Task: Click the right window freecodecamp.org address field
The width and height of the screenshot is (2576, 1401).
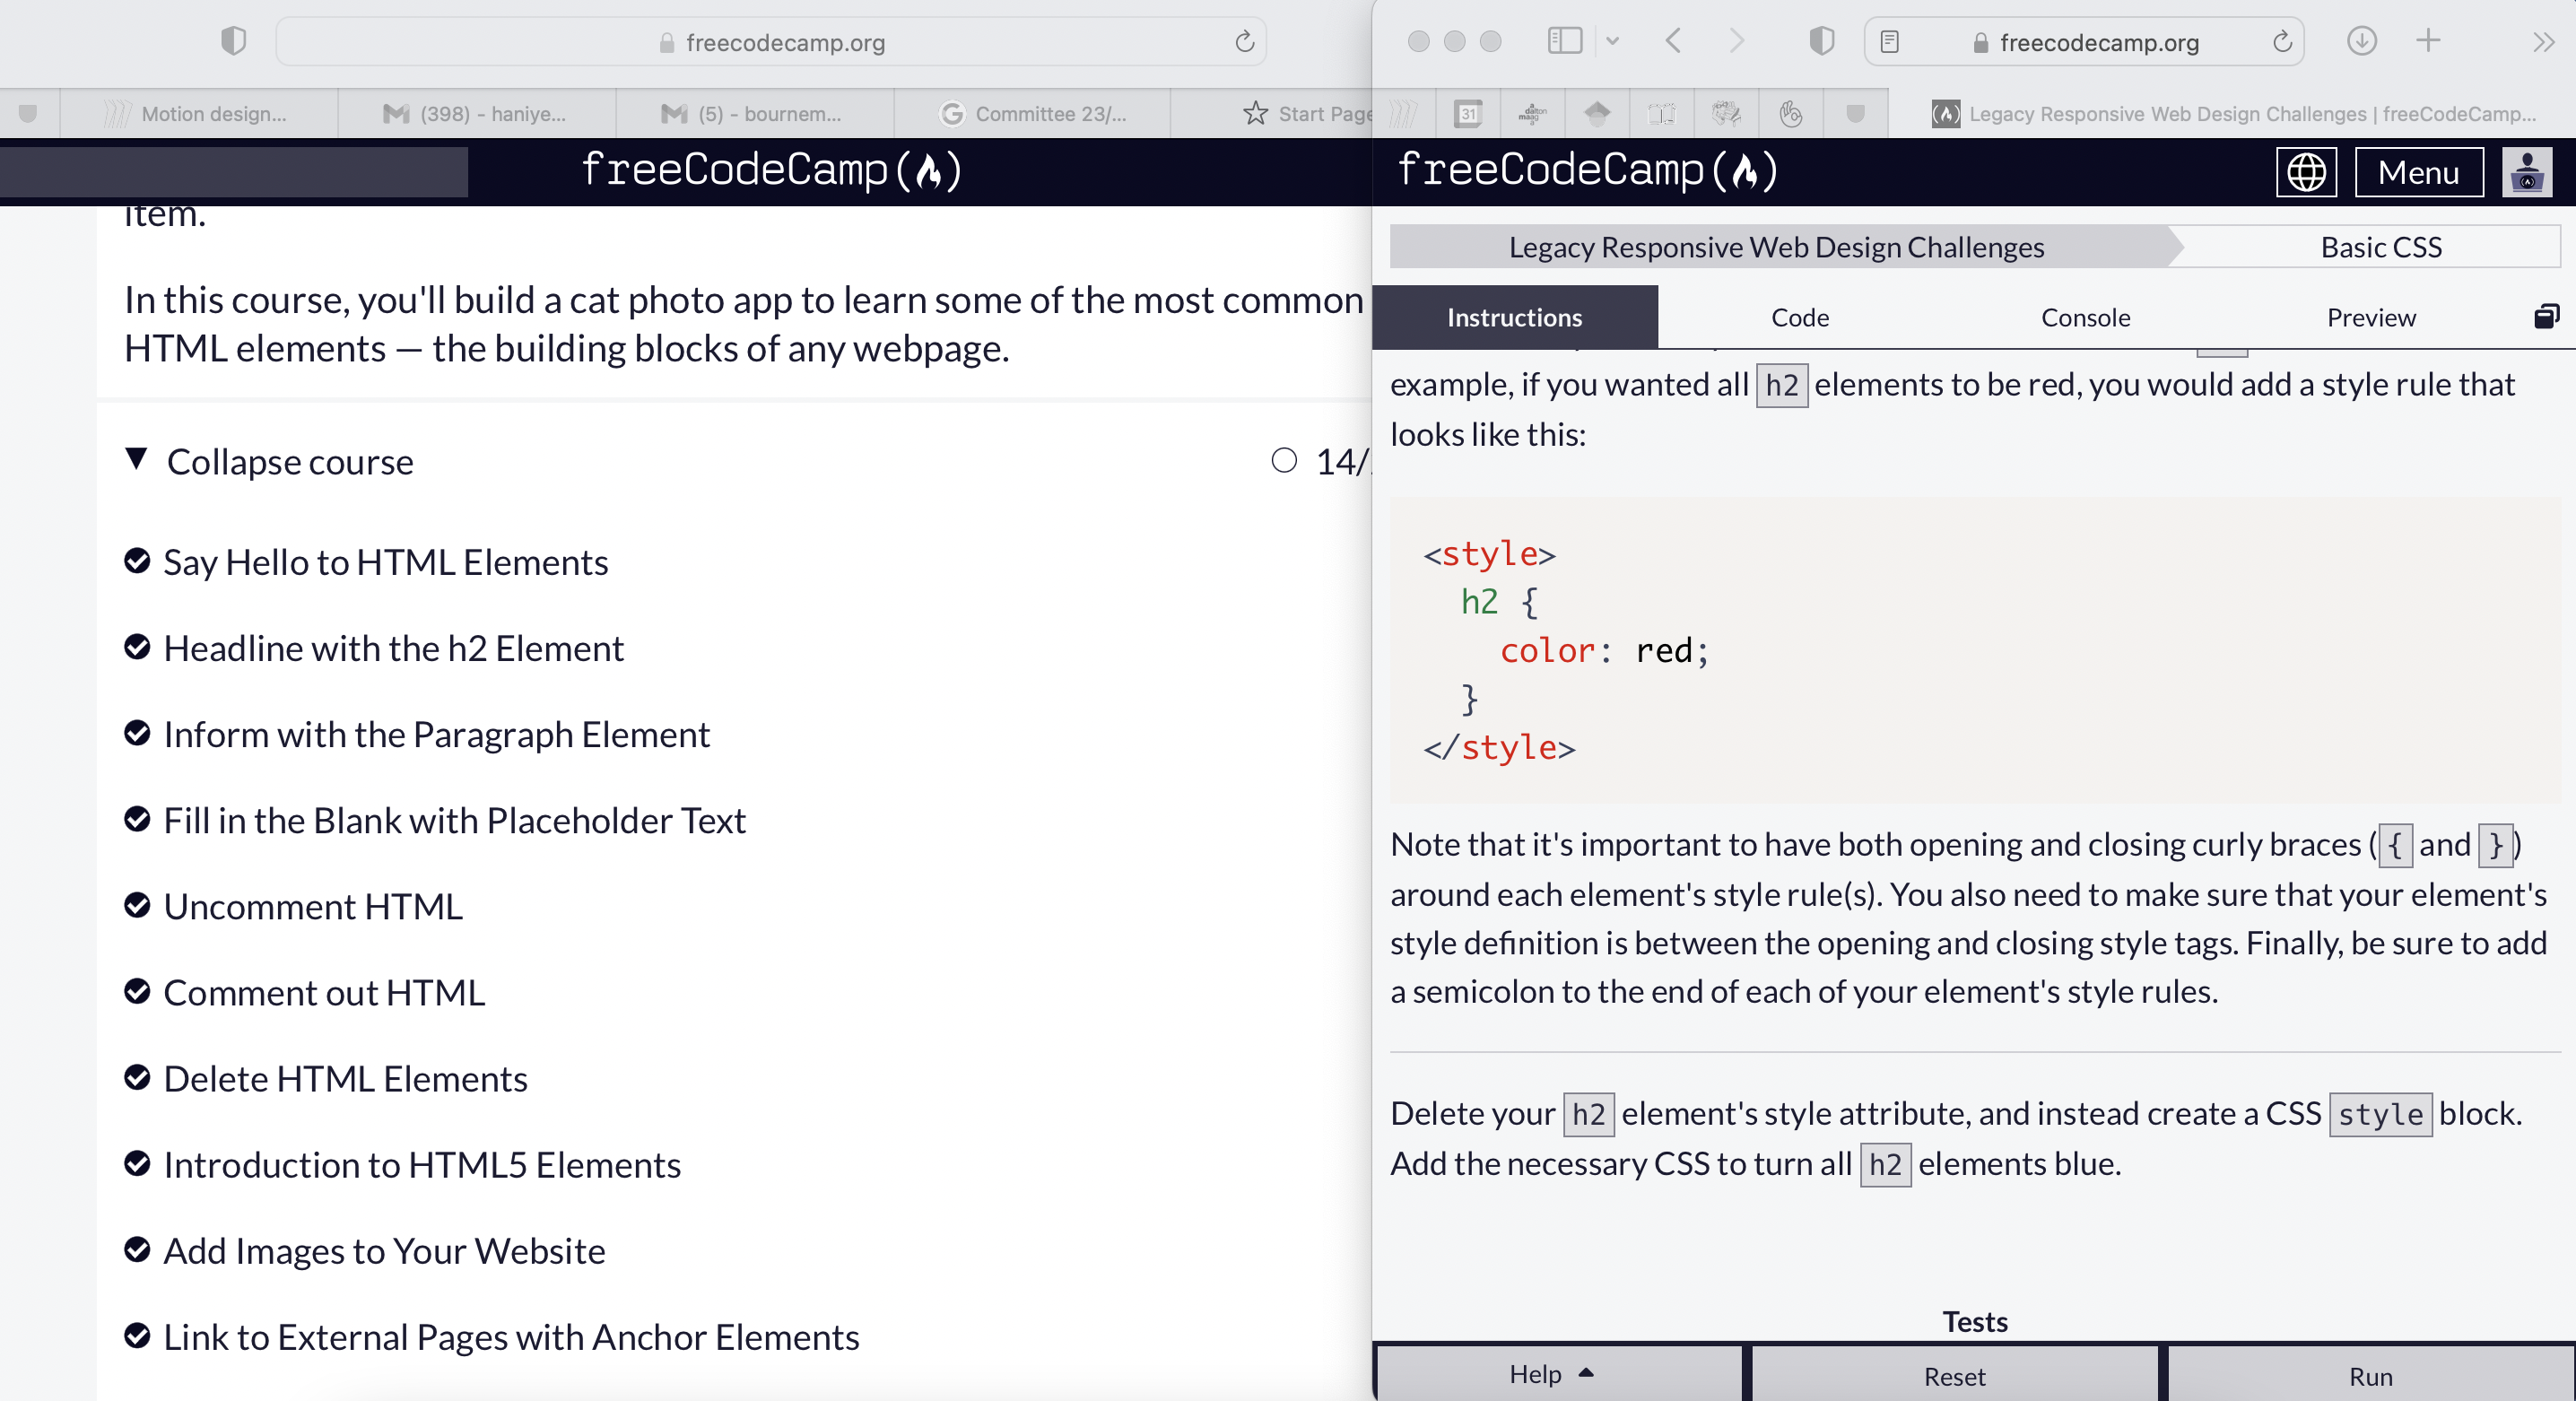Action: coord(2085,42)
